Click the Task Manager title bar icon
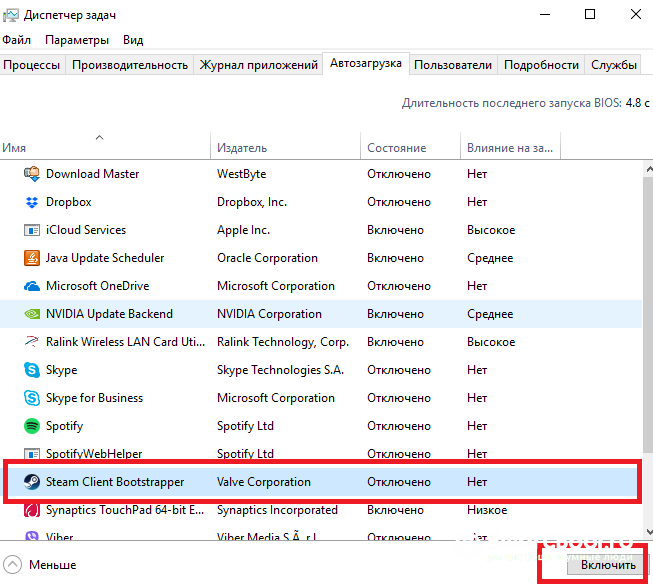The image size is (653, 584). 10,15
